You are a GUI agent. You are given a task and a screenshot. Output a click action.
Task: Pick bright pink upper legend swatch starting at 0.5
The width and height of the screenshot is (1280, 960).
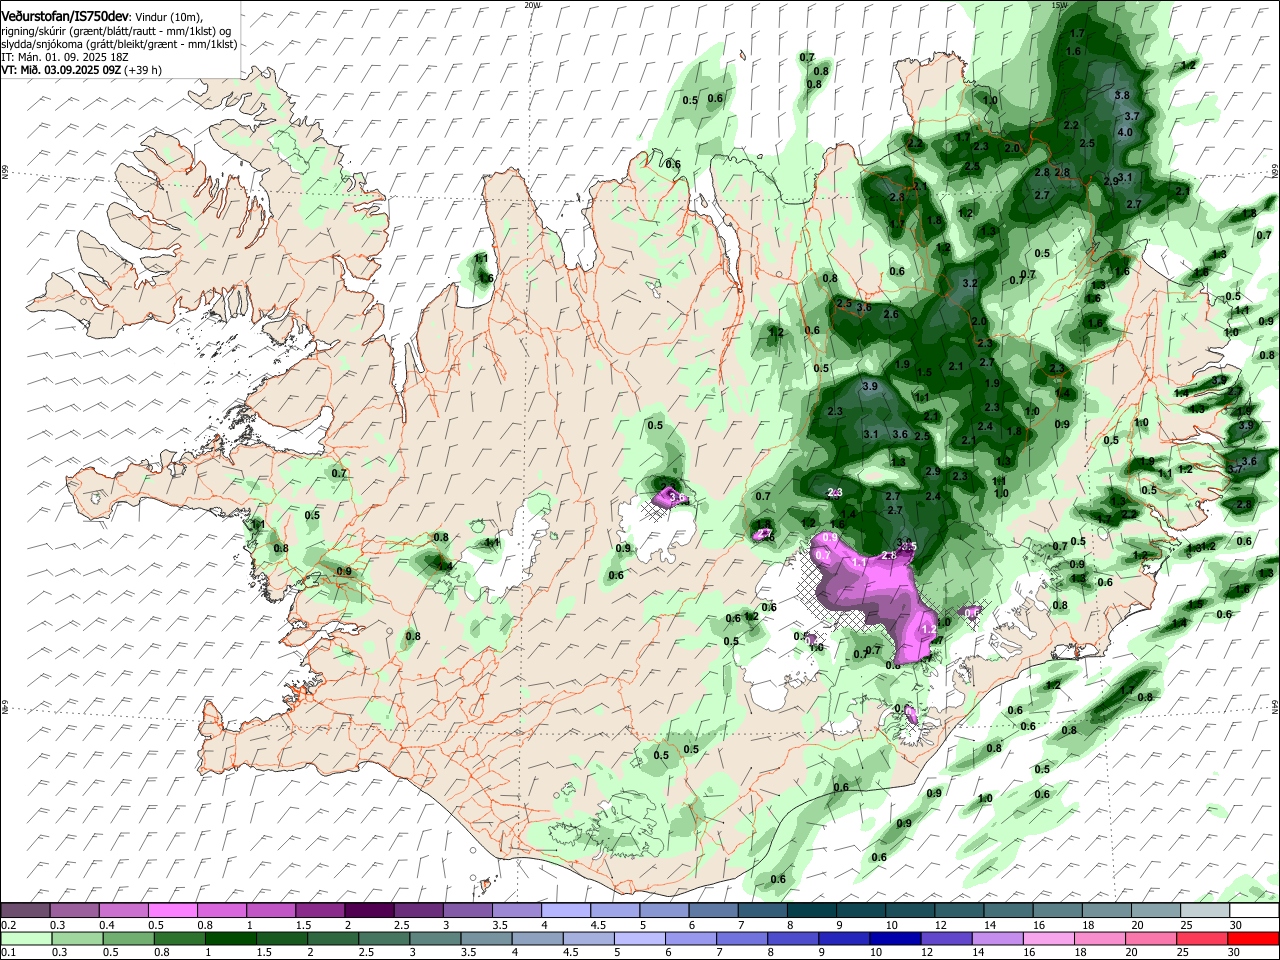[x=172, y=910]
